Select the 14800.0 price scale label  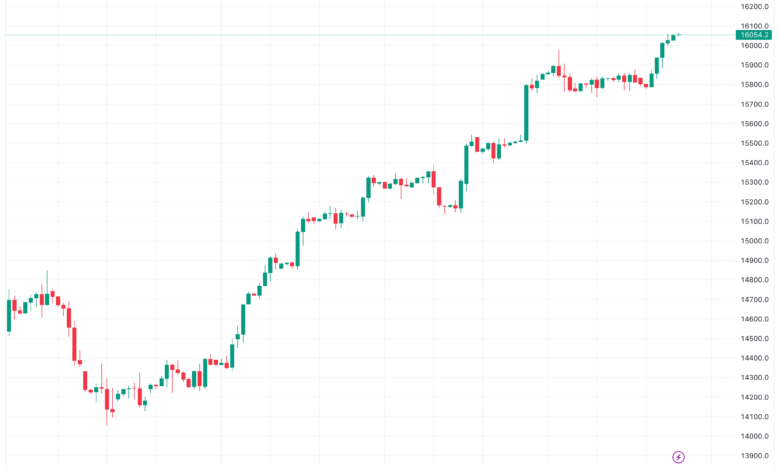click(x=755, y=279)
